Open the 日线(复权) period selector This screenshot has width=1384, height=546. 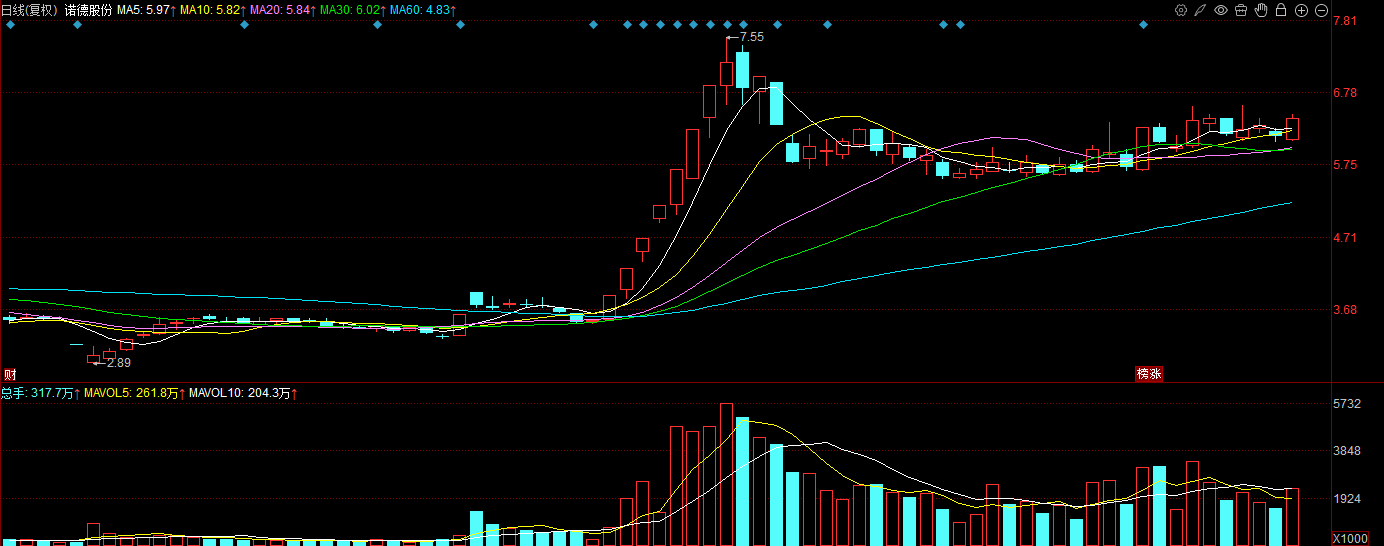(30, 9)
